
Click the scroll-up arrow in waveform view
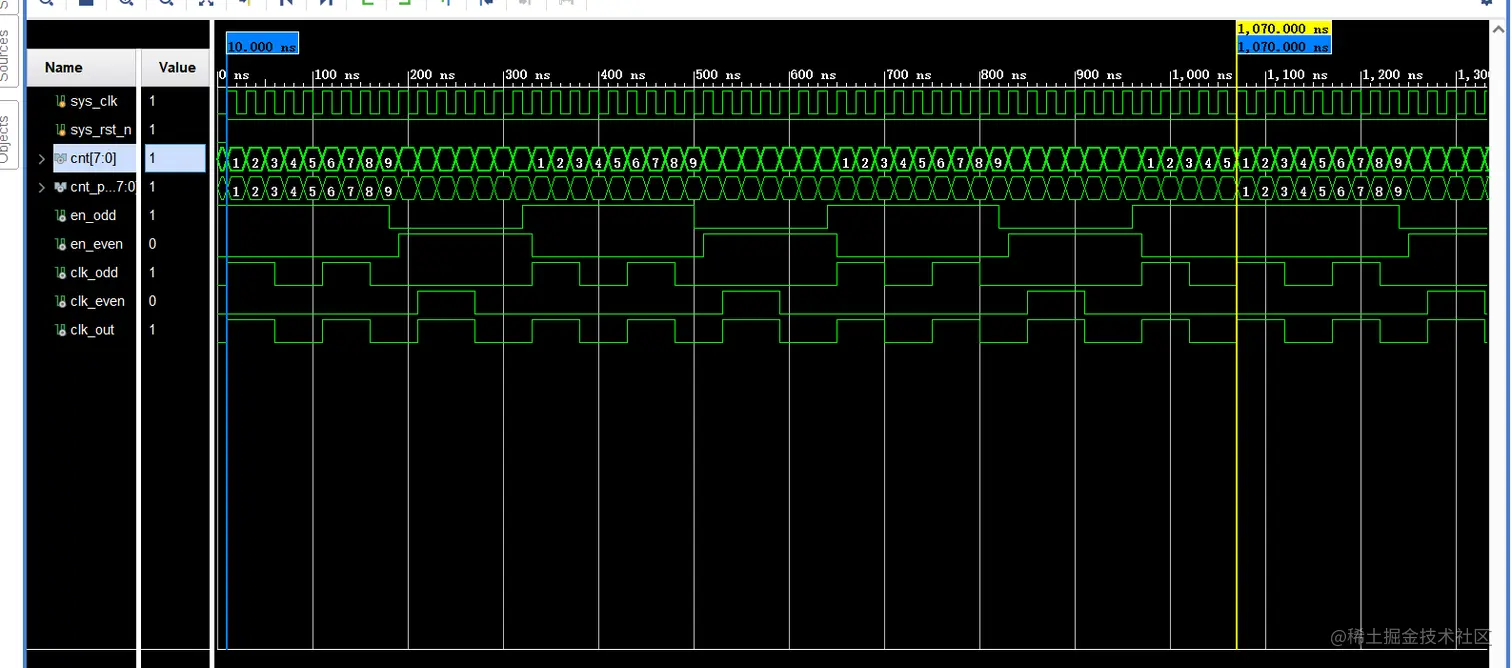(1498, 30)
